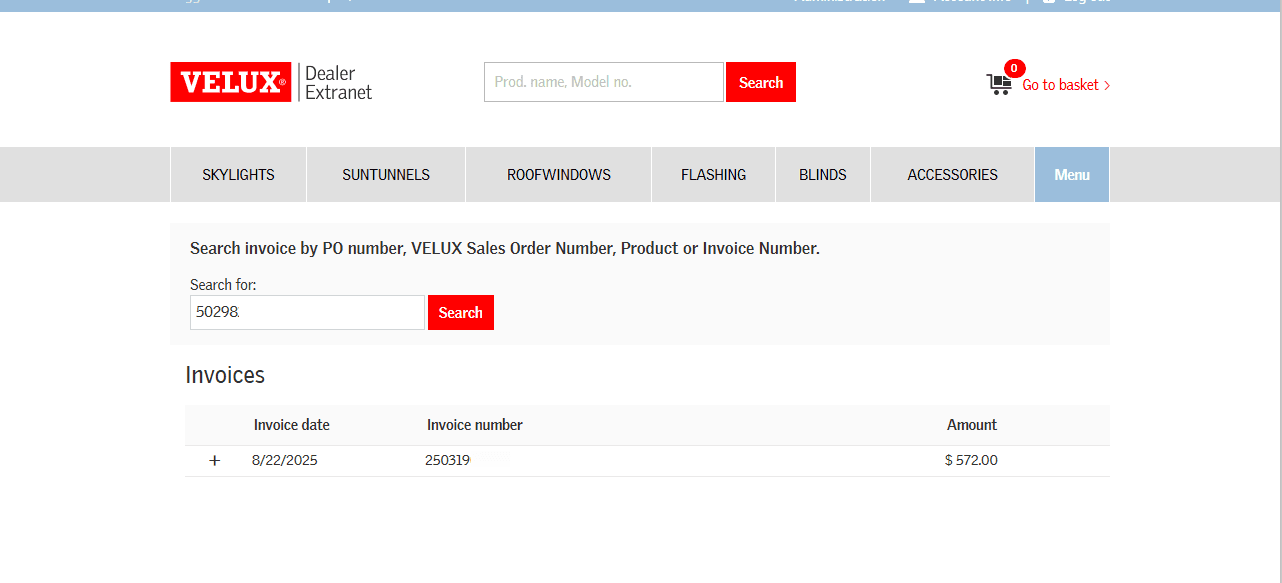1282x583 pixels.
Task: Click the Go to basket link
Action: tap(1066, 85)
